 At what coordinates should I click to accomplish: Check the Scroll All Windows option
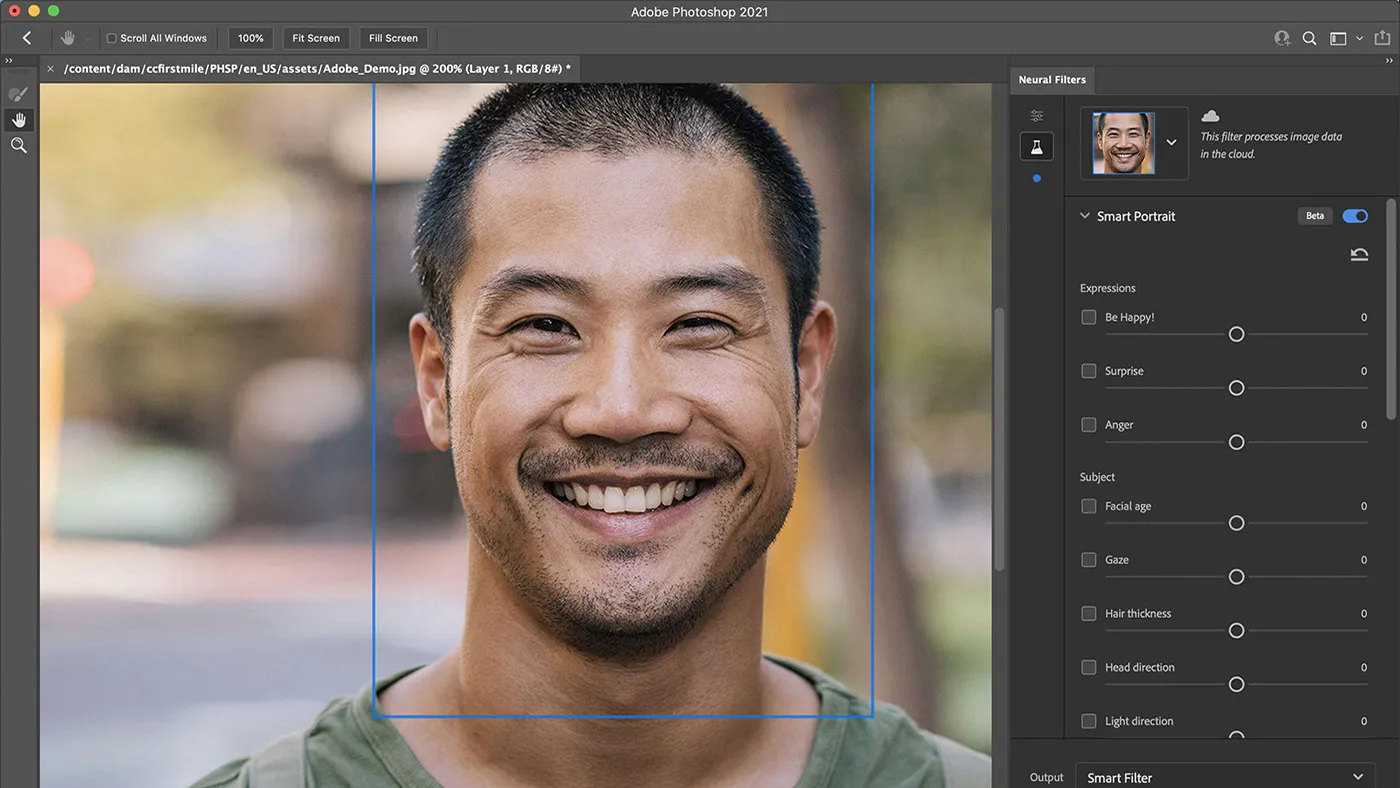111,38
